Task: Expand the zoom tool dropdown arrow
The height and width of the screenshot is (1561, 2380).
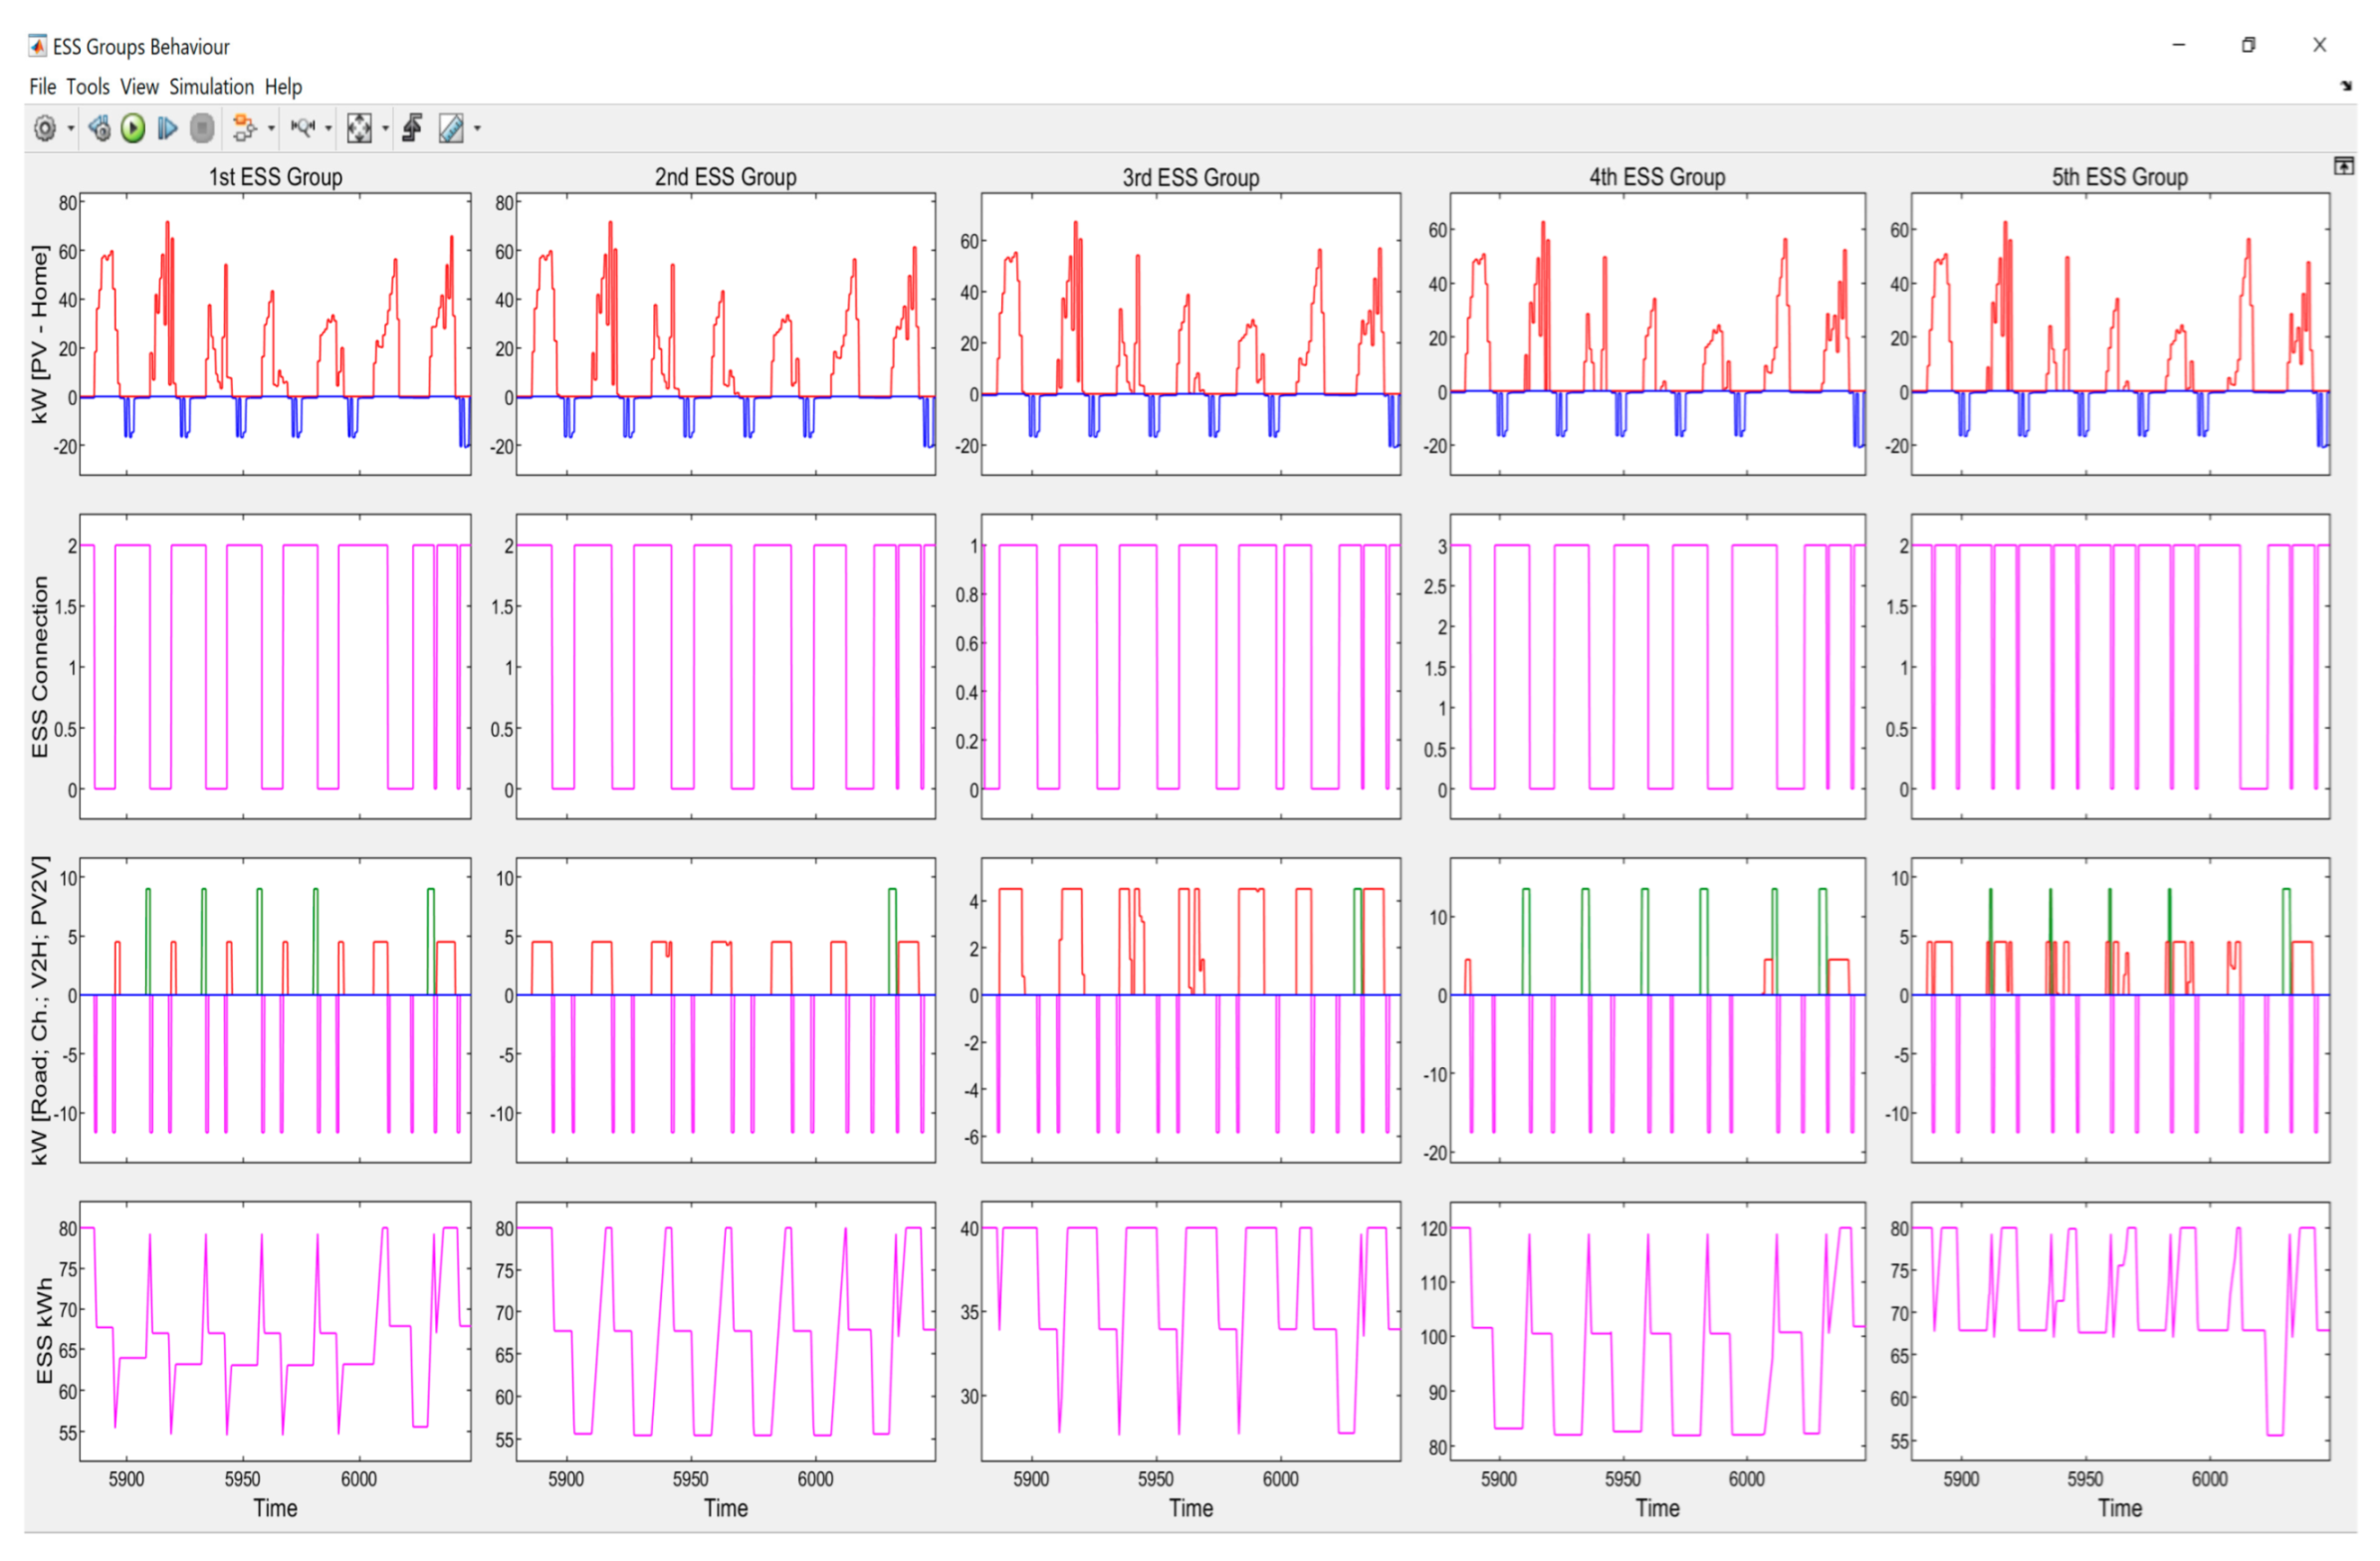Action: click(x=328, y=129)
